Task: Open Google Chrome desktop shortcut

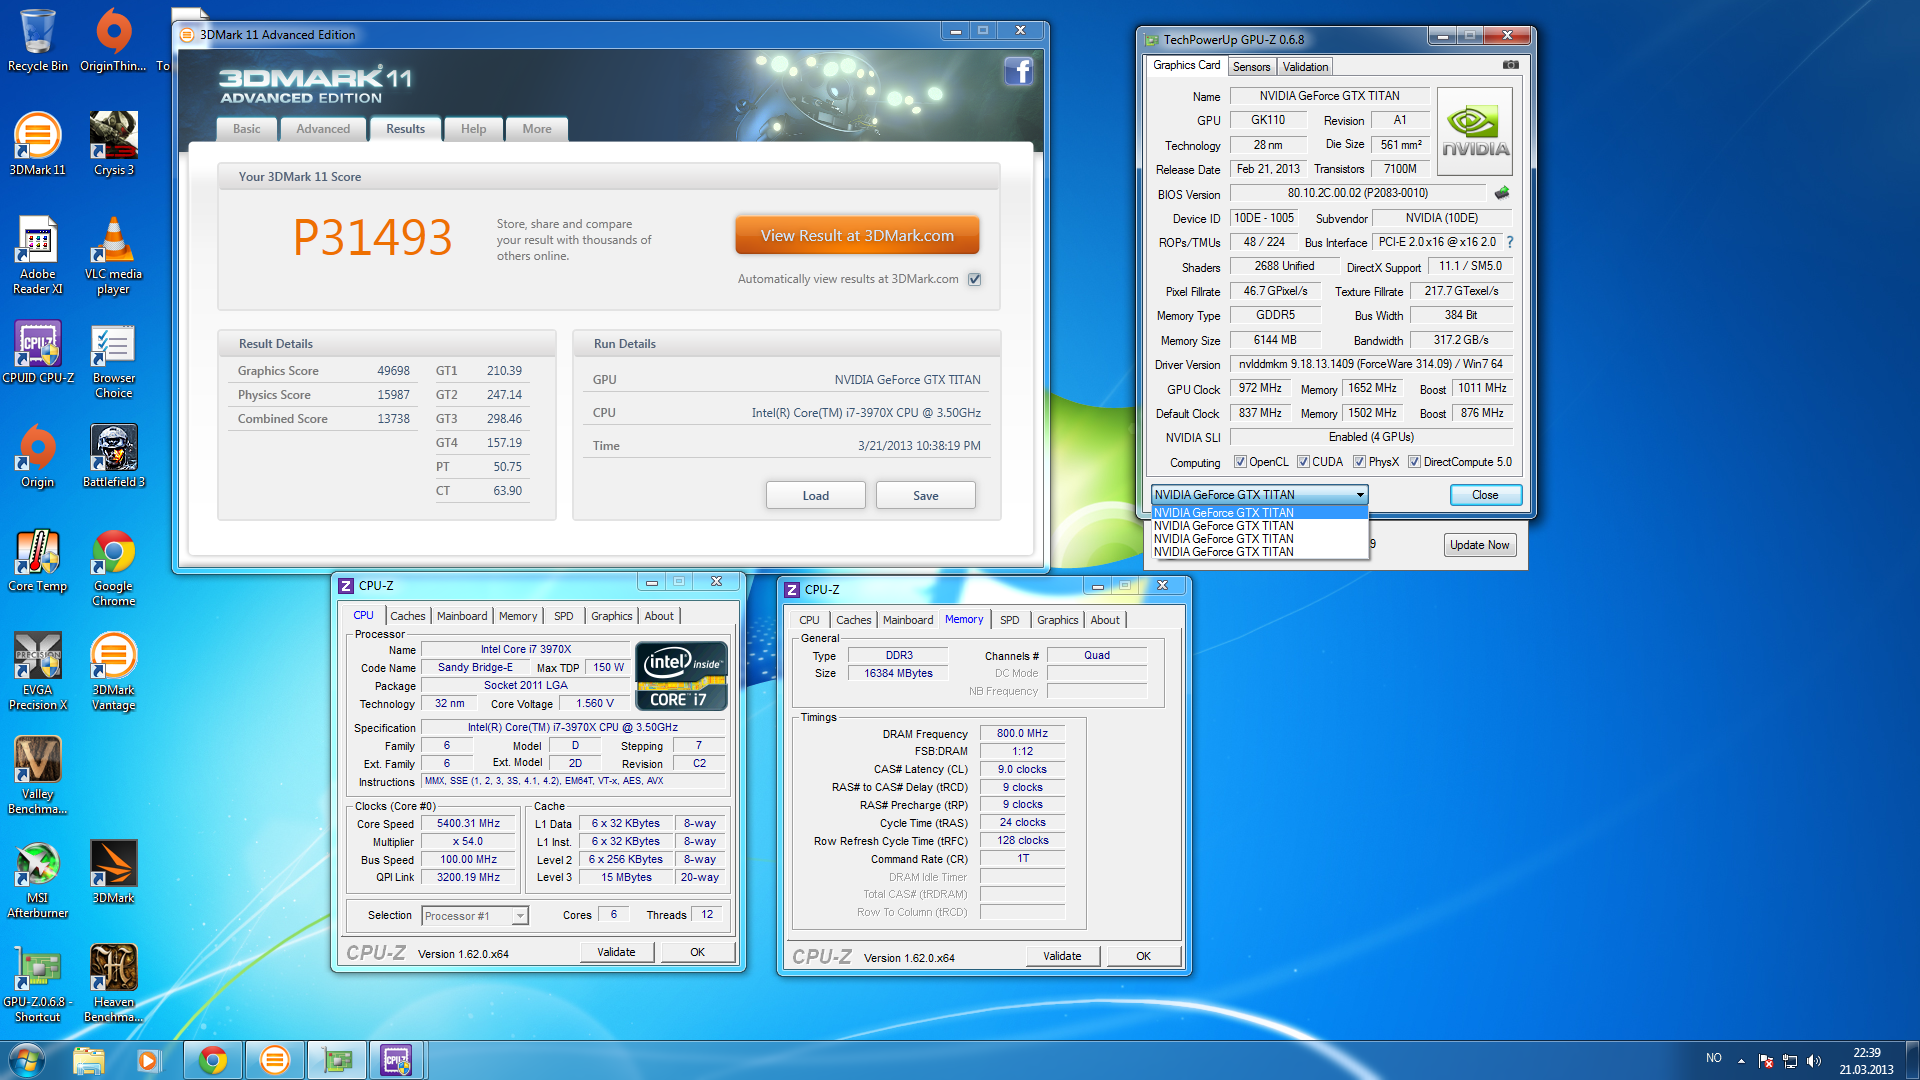Action: [113, 568]
